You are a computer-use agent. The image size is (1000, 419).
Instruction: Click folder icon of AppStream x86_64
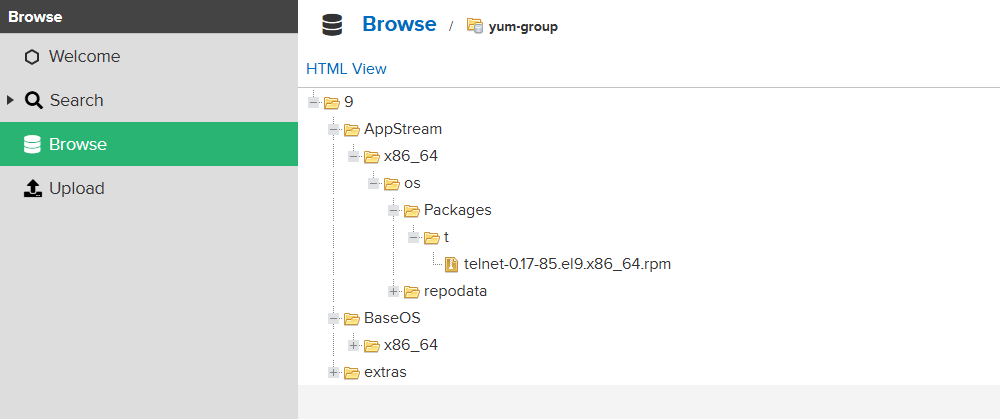(x=372, y=157)
